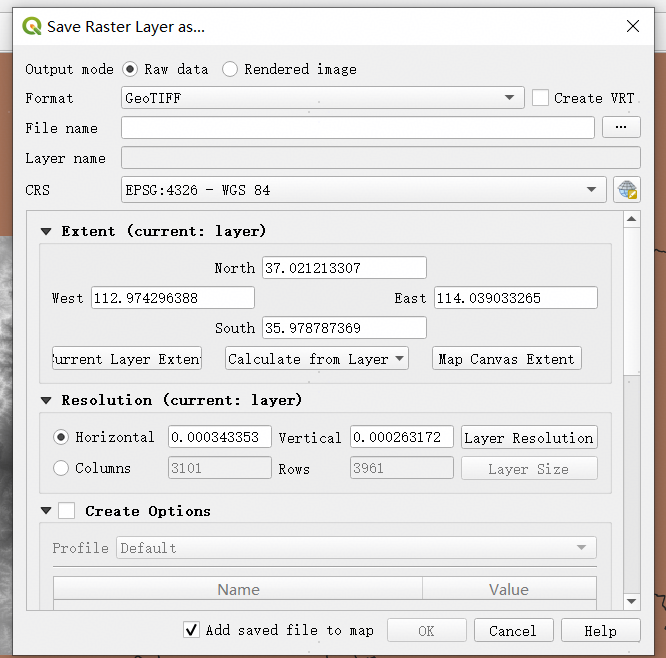The width and height of the screenshot is (666, 658).
Task: Select the Horizontal resolution radio button
Action: coord(61,437)
